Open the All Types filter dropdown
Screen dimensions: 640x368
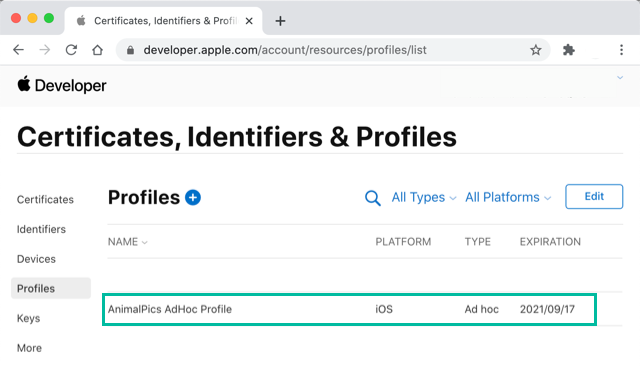click(x=424, y=197)
